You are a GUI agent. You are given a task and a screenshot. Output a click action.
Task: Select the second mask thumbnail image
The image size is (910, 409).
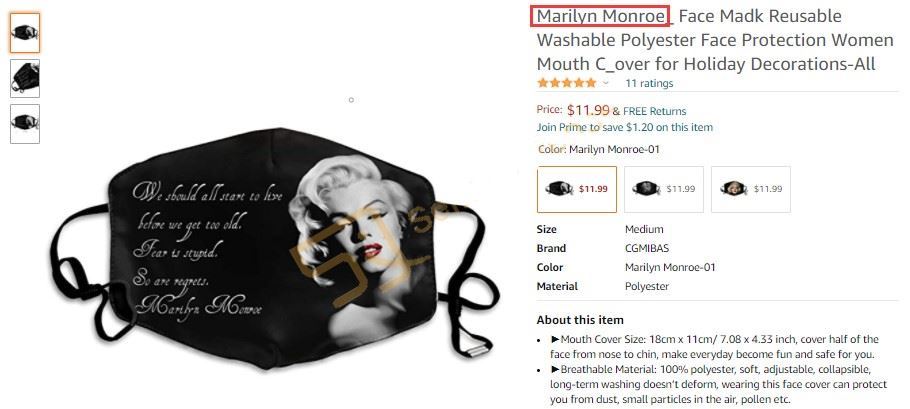[25, 78]
